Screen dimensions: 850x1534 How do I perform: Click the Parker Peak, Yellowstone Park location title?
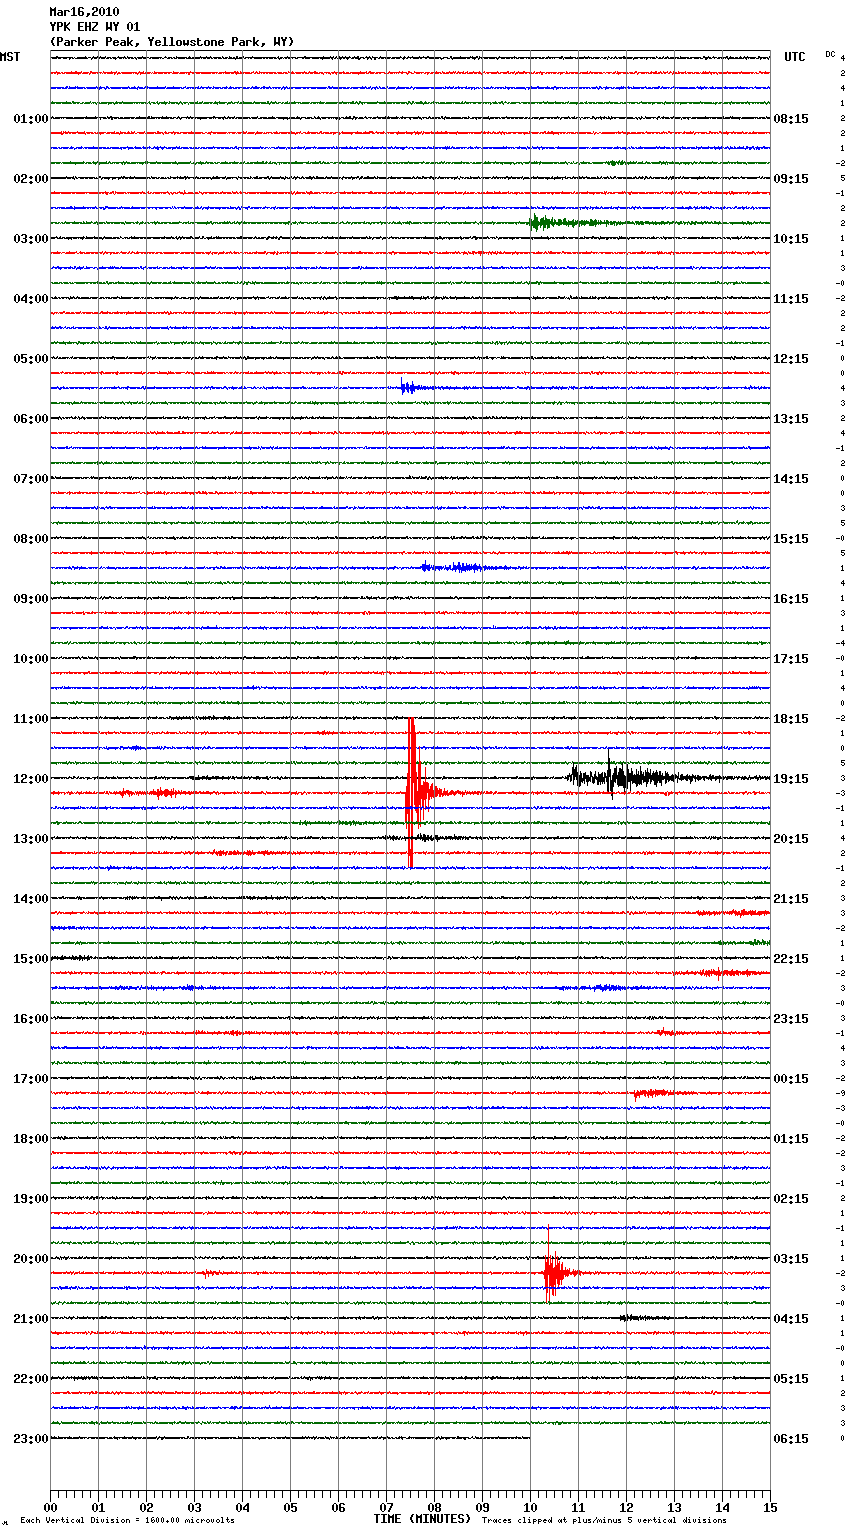tap(172, 42)
